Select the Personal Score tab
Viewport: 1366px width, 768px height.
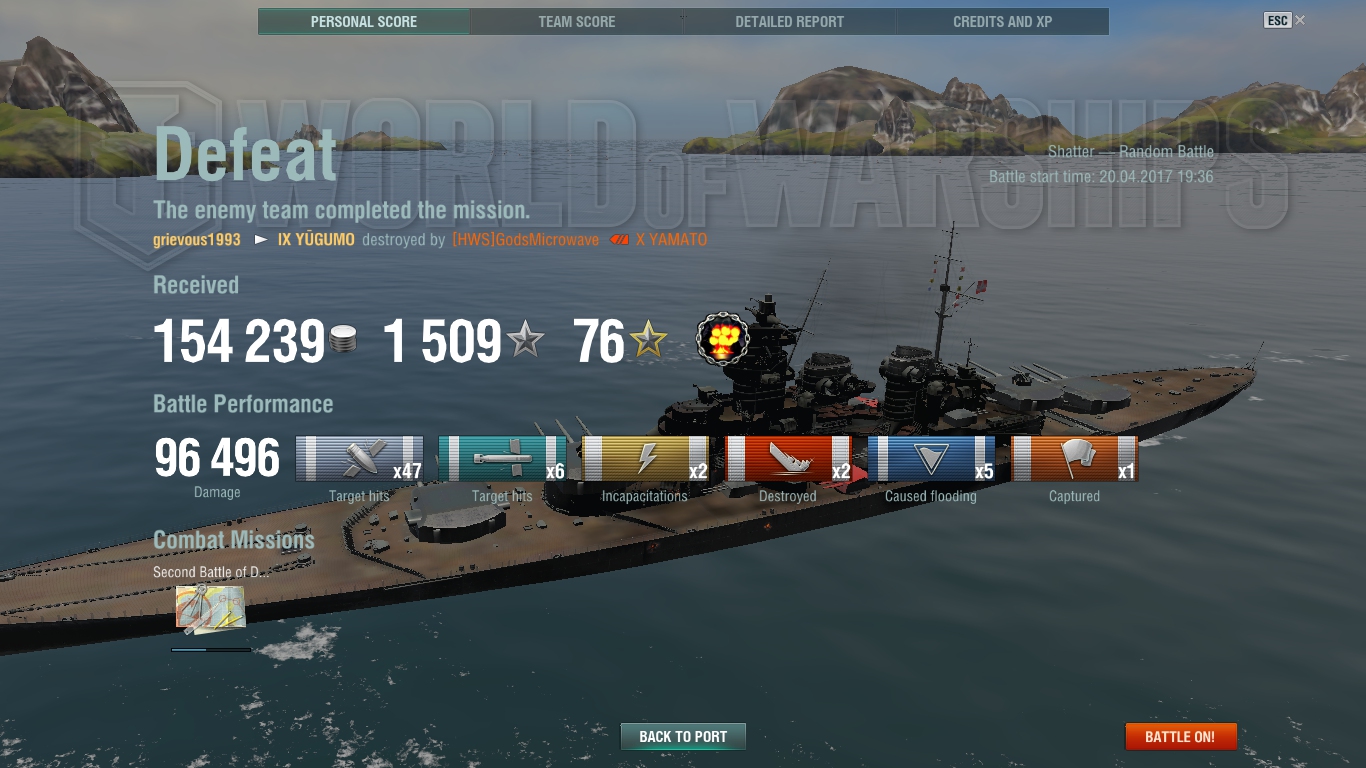(364, 22)
